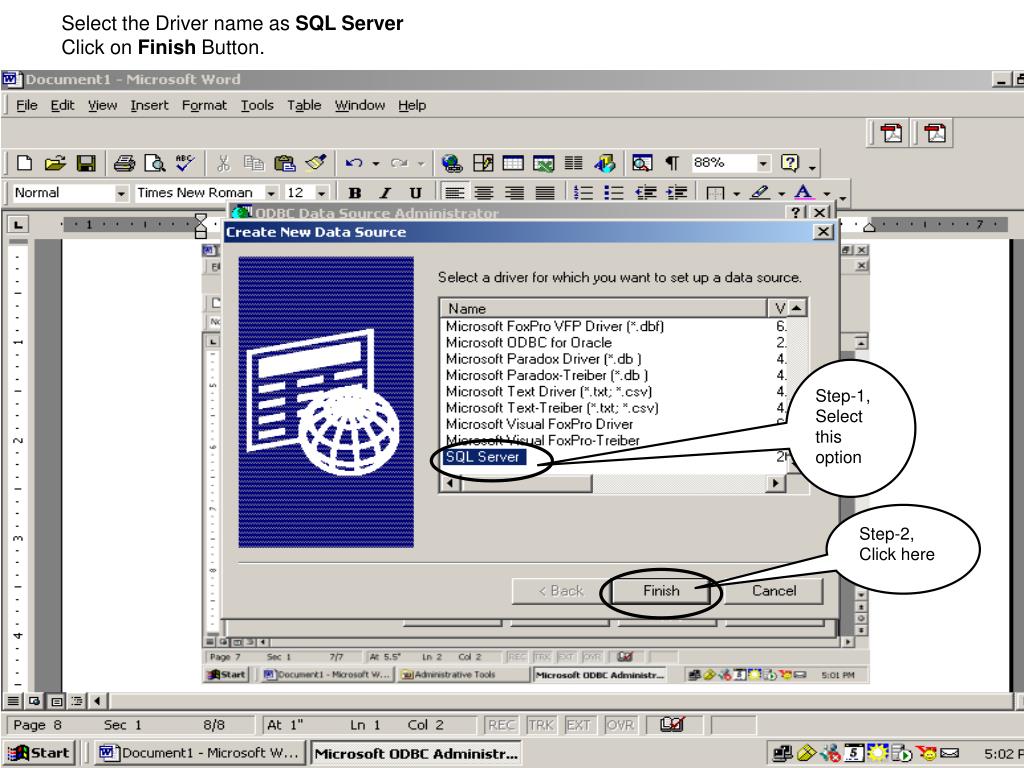Image resolution: width=1024 pixels, height=768 pixels.
Task: Click the Insert Hyperlink globe icon
Action: 451,163
